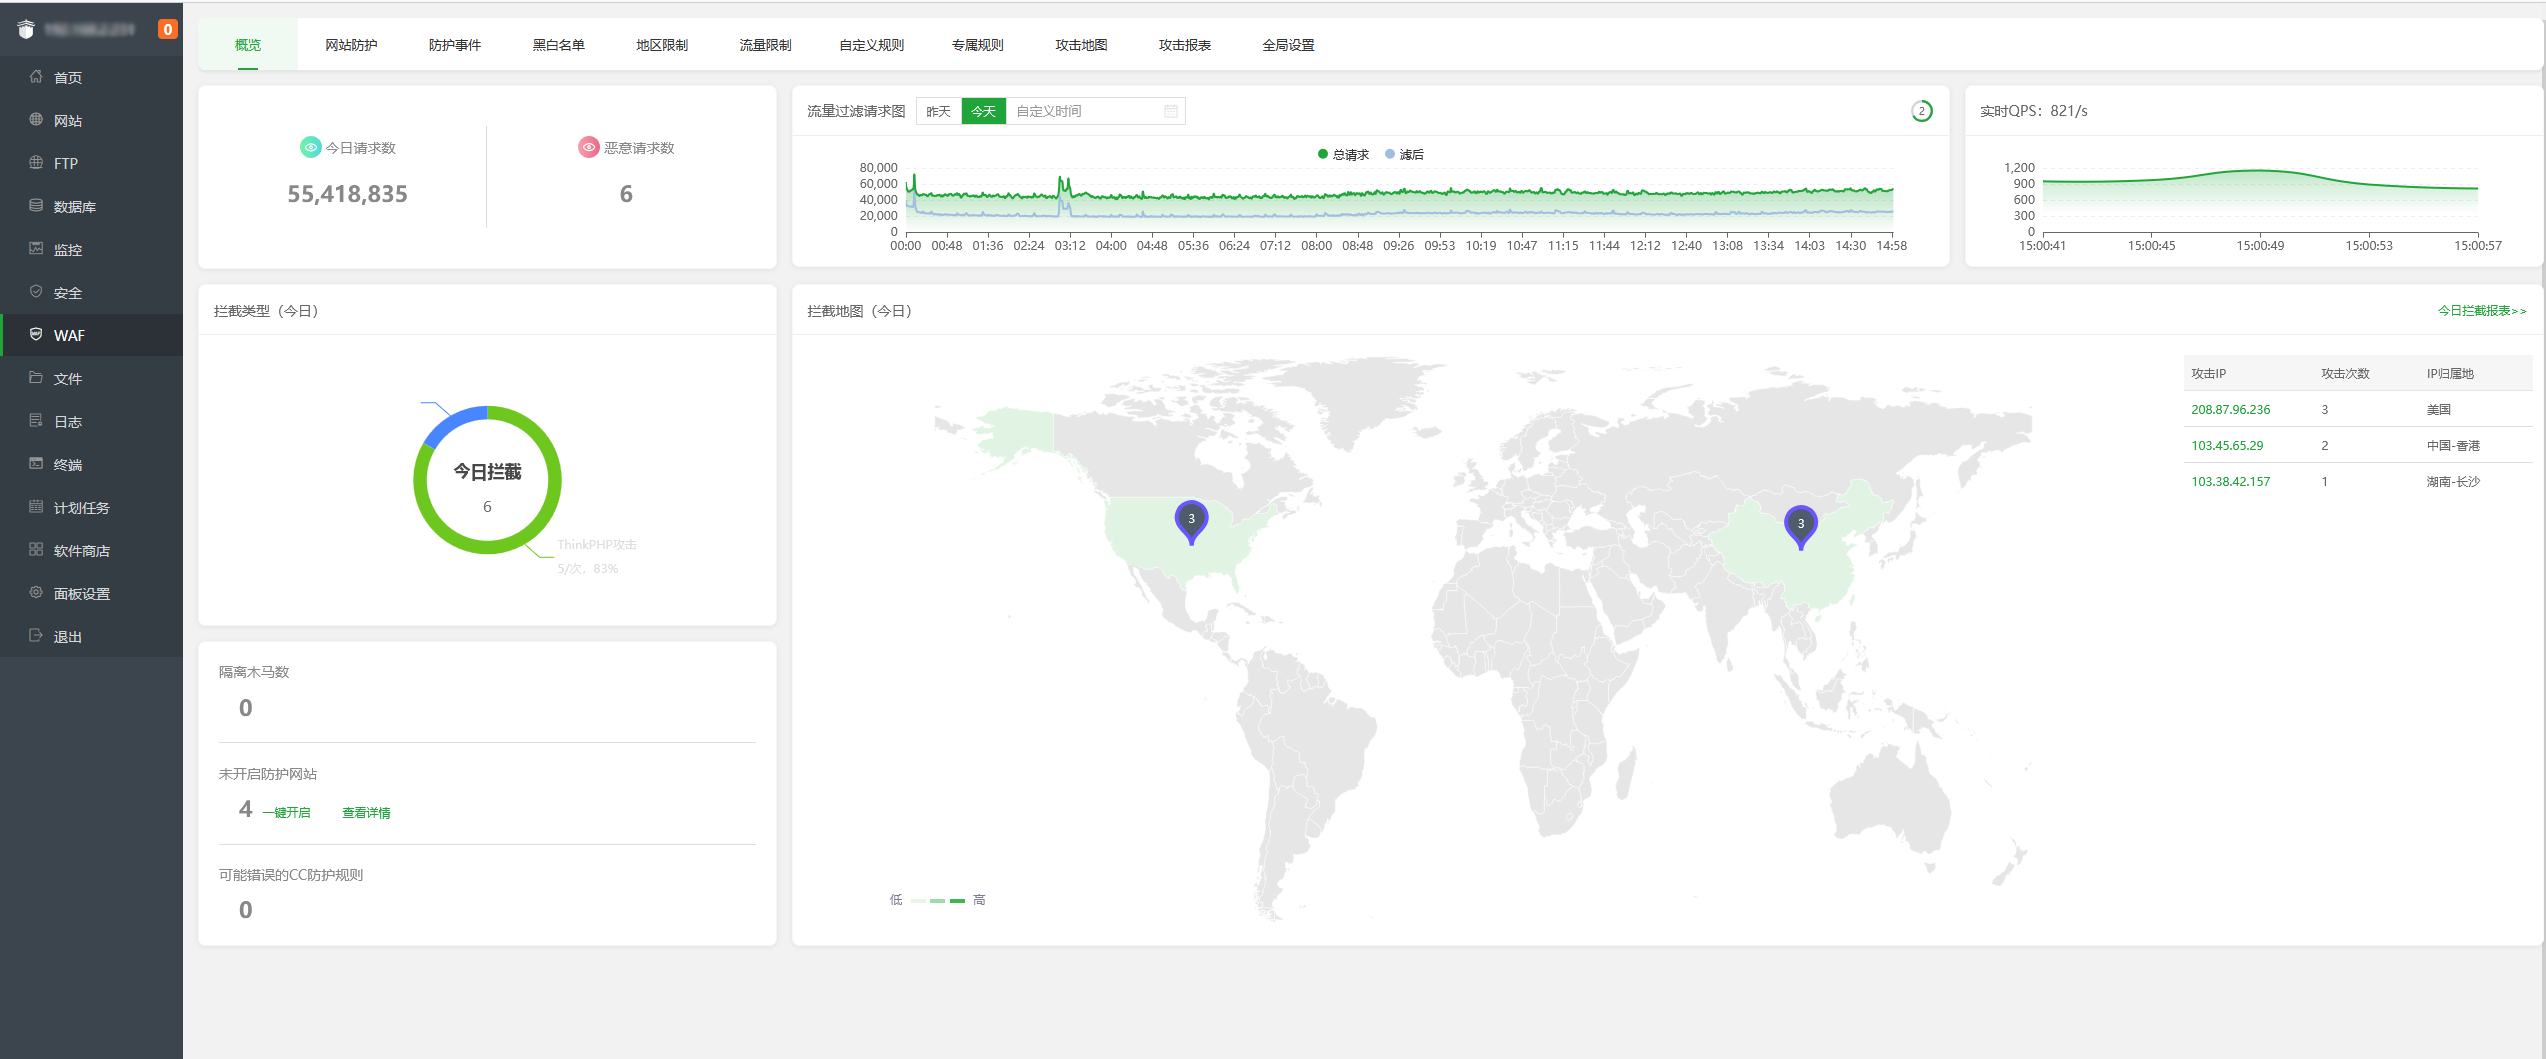Click the panel settings gear icon
The width and height of the screenshot is (2546, 1059).
pos(36,593)
